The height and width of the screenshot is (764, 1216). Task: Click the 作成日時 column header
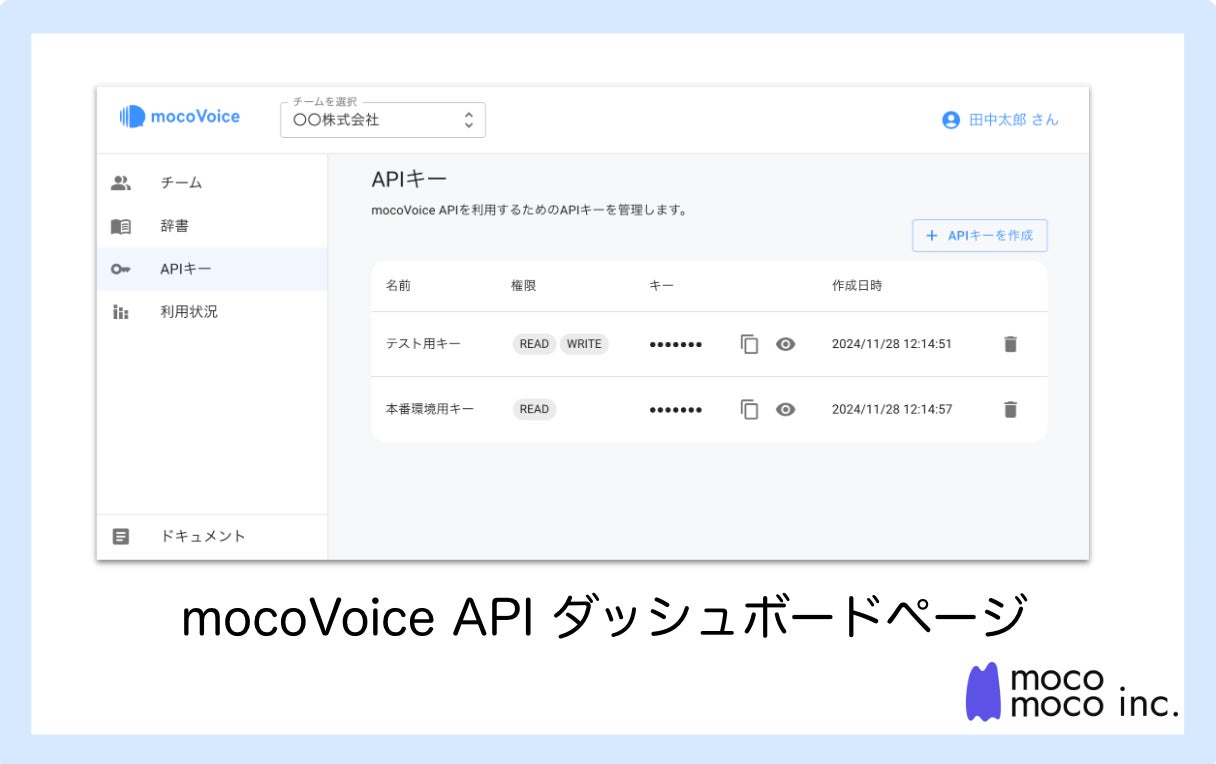857,286
